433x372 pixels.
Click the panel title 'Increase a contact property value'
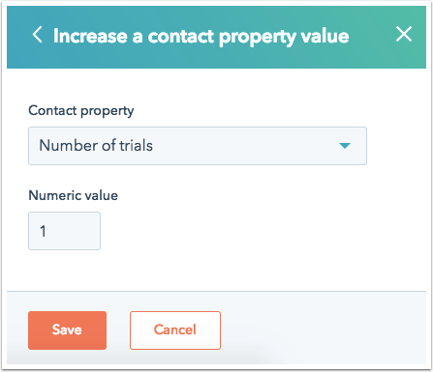click(201, 36)
